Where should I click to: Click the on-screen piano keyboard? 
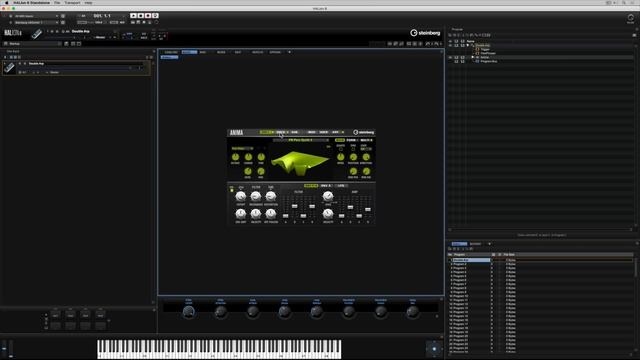point(219,349)
